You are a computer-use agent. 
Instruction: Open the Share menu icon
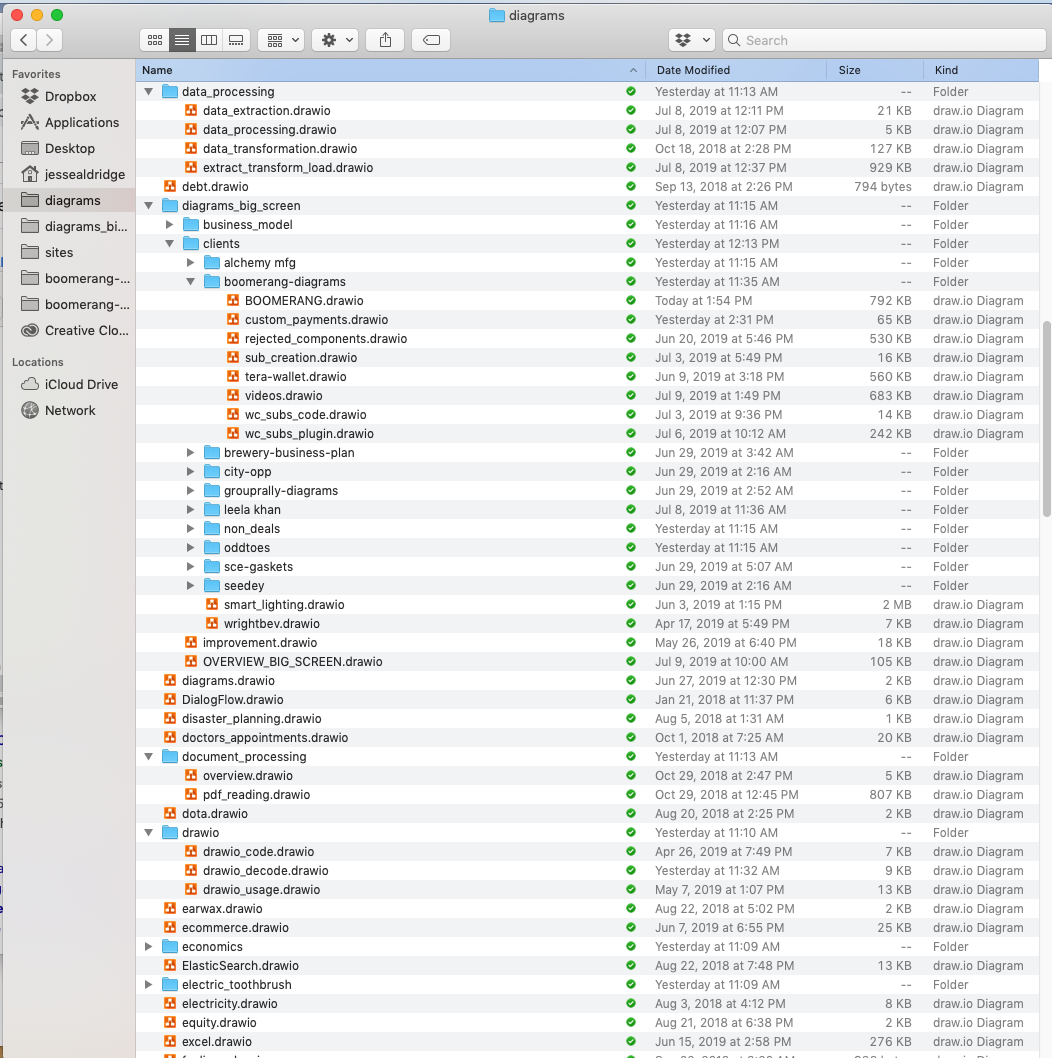coord(385,40)
